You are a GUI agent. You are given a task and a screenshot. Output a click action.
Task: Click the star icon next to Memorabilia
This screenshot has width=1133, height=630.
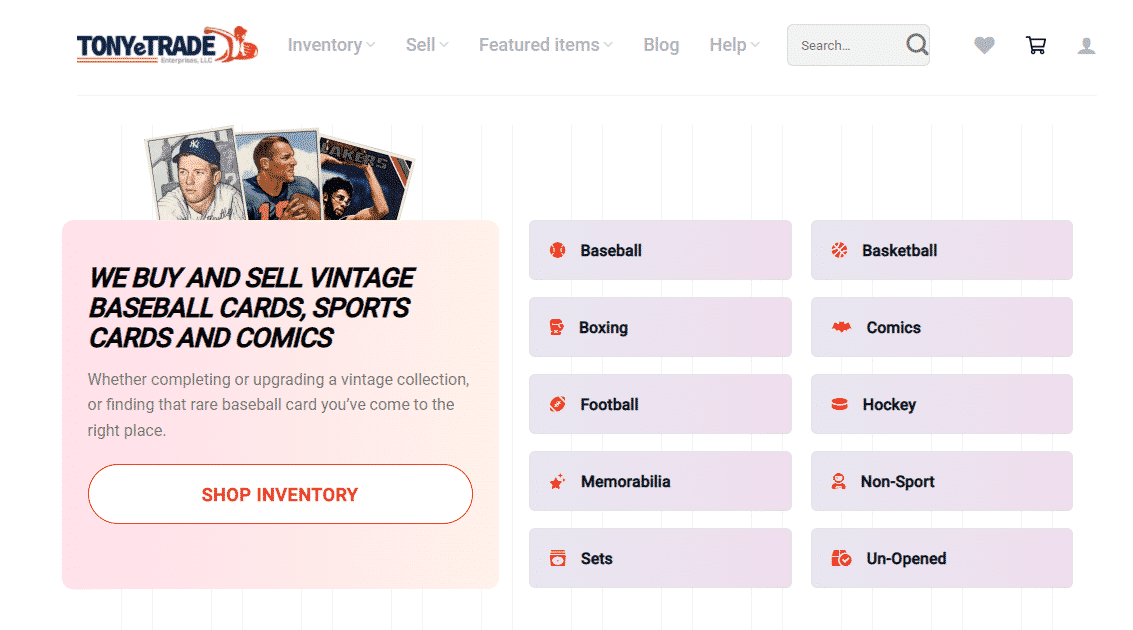[557, 481]
